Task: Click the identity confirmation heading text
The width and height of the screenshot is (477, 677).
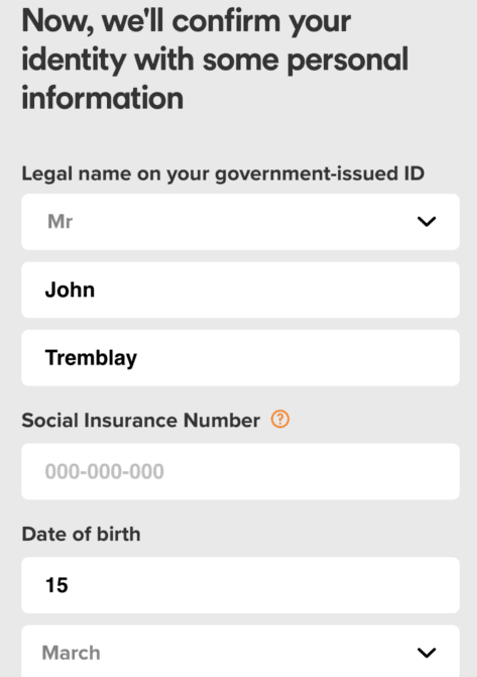Action: pyautogui.click(x=215, y=60)
